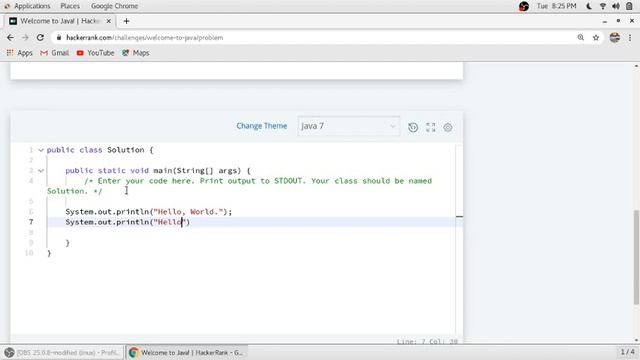Reload the HackerRank page

tap(40, 38)
